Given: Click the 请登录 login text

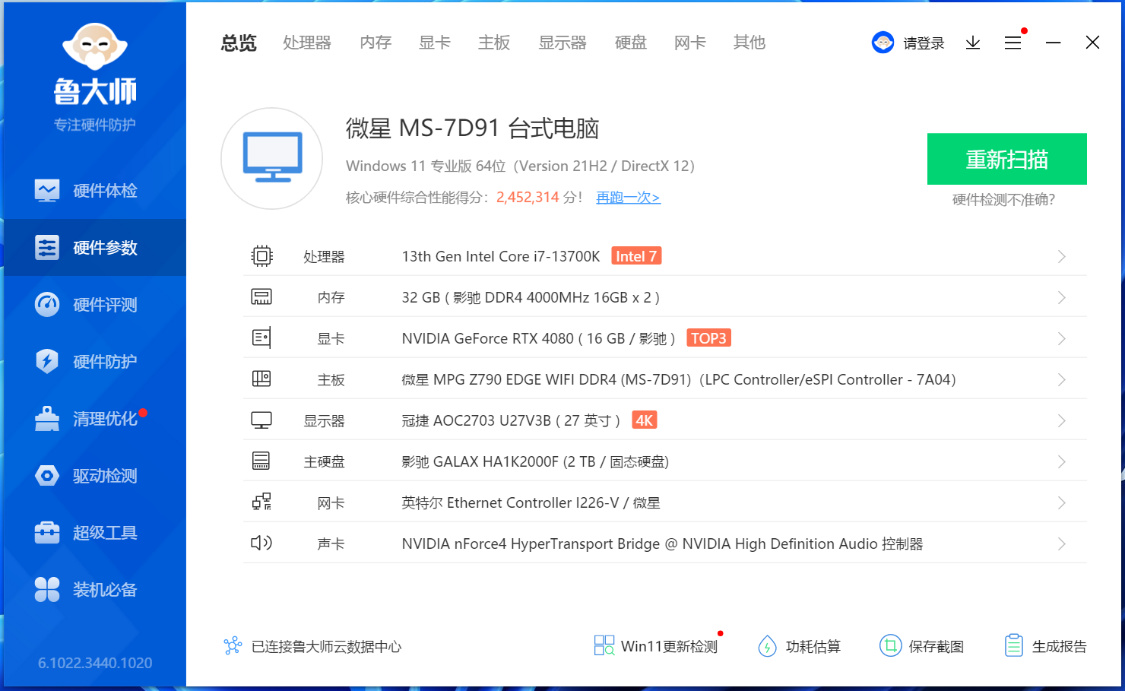Looking at the screenshot, I should [923, 44].
